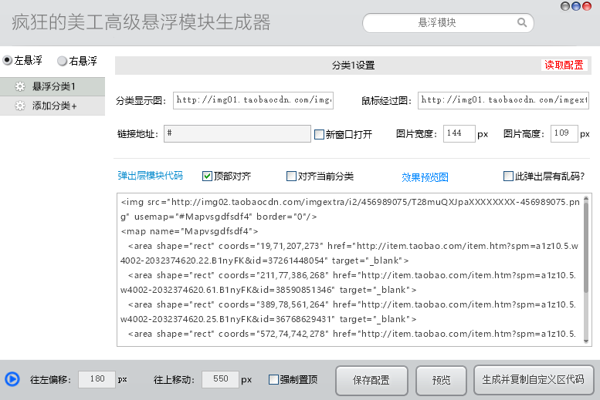Open the 读取配置 link
The image size is (600, 400).
tap(563, 65)
